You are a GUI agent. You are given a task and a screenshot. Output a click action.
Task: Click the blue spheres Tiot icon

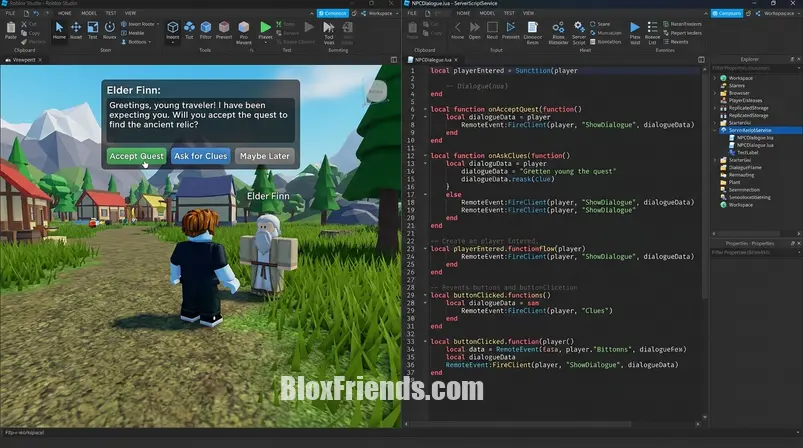(189, 27)
